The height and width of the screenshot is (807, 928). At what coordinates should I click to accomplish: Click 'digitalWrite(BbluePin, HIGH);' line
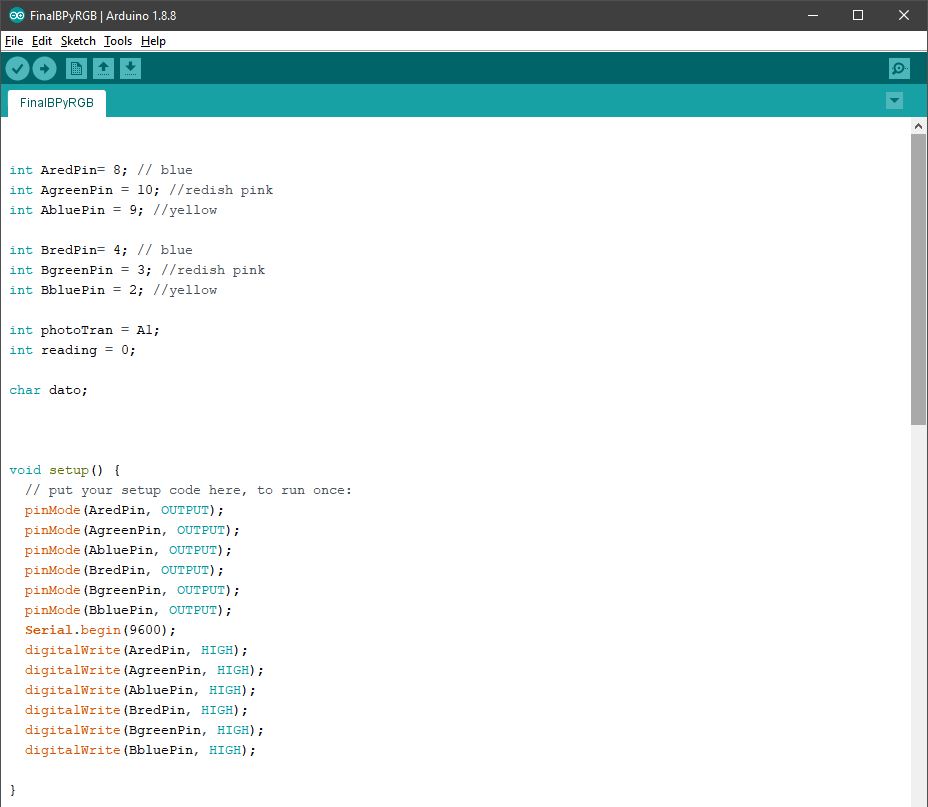140,751
